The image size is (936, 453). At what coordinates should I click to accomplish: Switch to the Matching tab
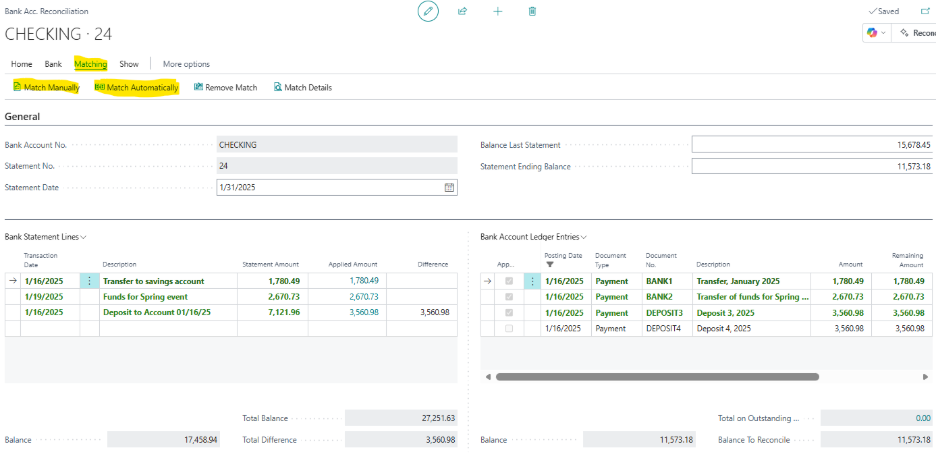90,64
